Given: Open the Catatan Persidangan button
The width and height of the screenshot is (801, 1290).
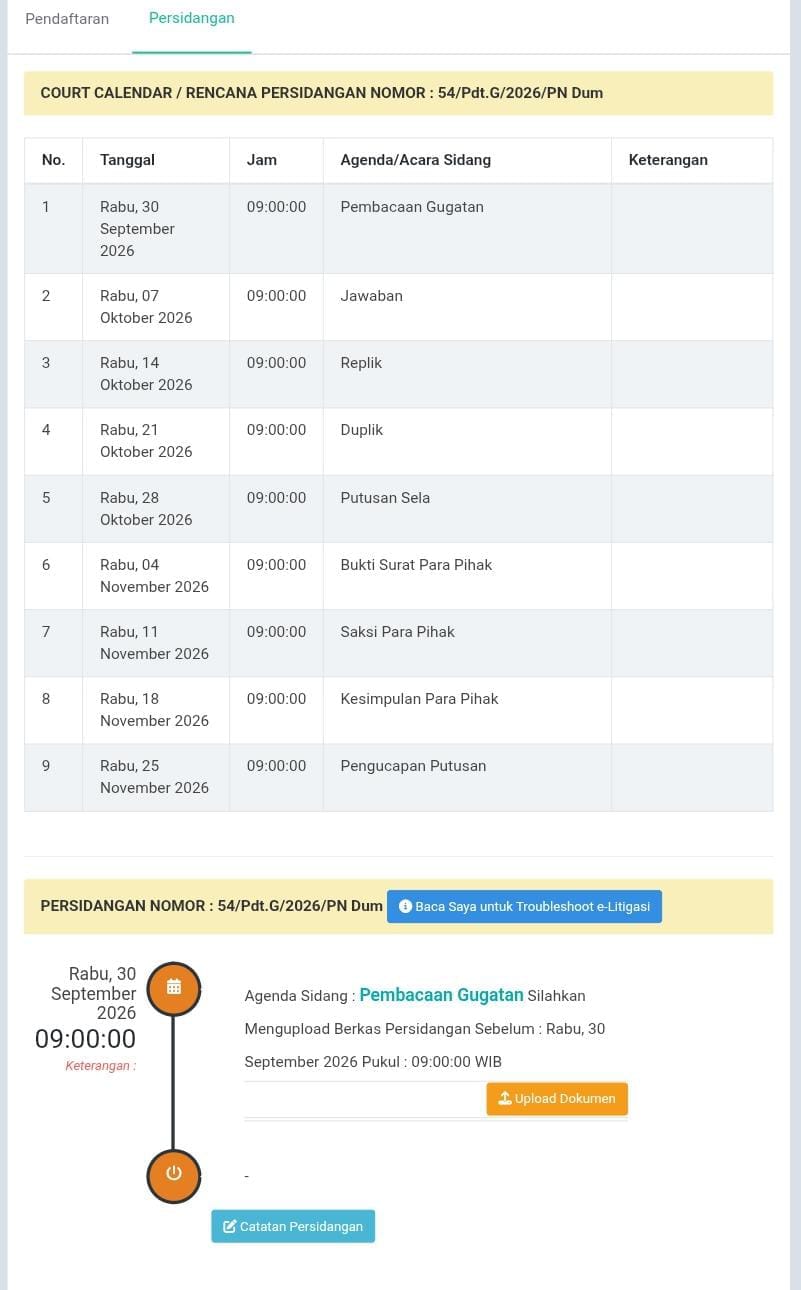Looking at the screenshot, I should point(293,1226).
